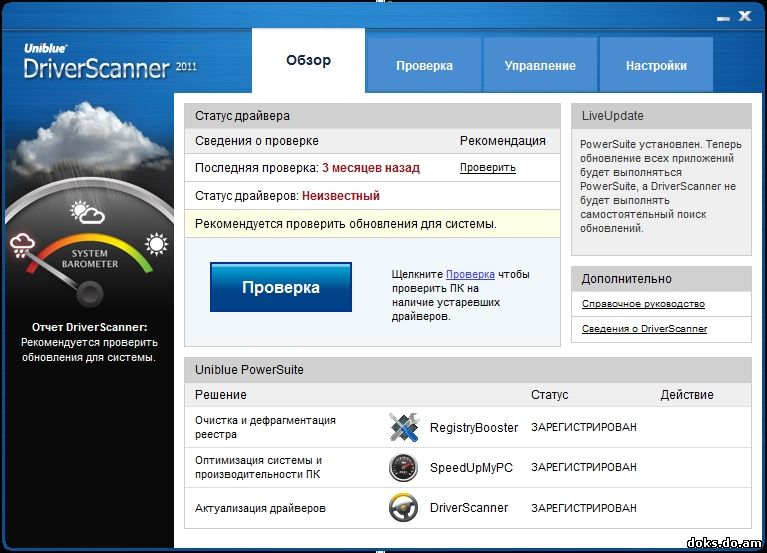Open the Обзор tab
Viewport: 767px width, 553px height.
point(308,61)
